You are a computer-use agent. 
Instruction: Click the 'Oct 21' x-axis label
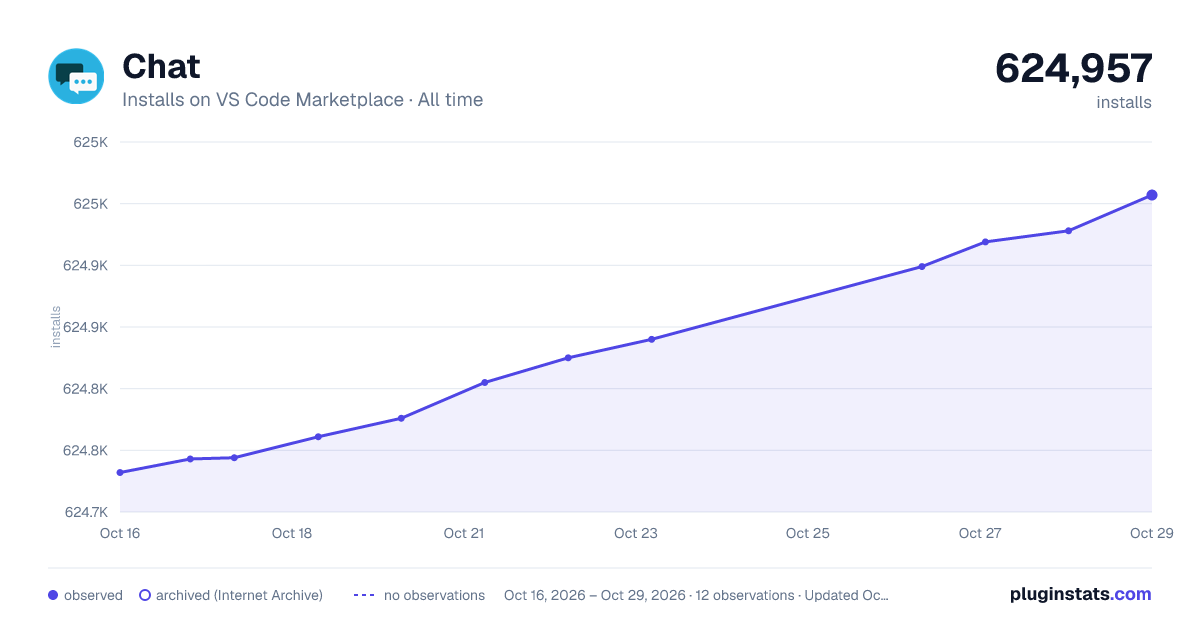[x=464, y=533]
